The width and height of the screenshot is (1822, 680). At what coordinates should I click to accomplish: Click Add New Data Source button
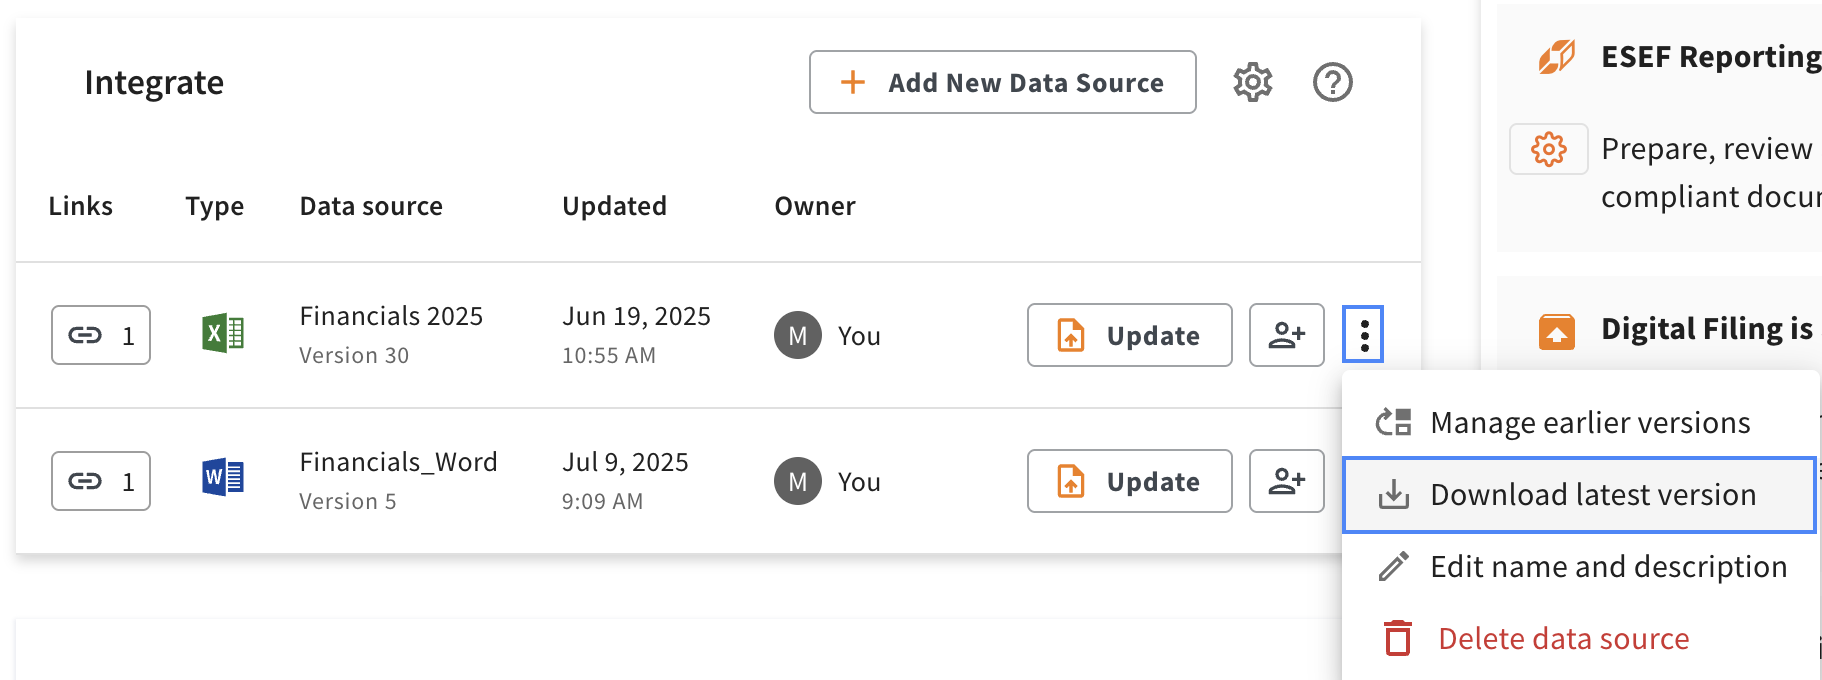pyautogui.click(x=1003, y=82)
